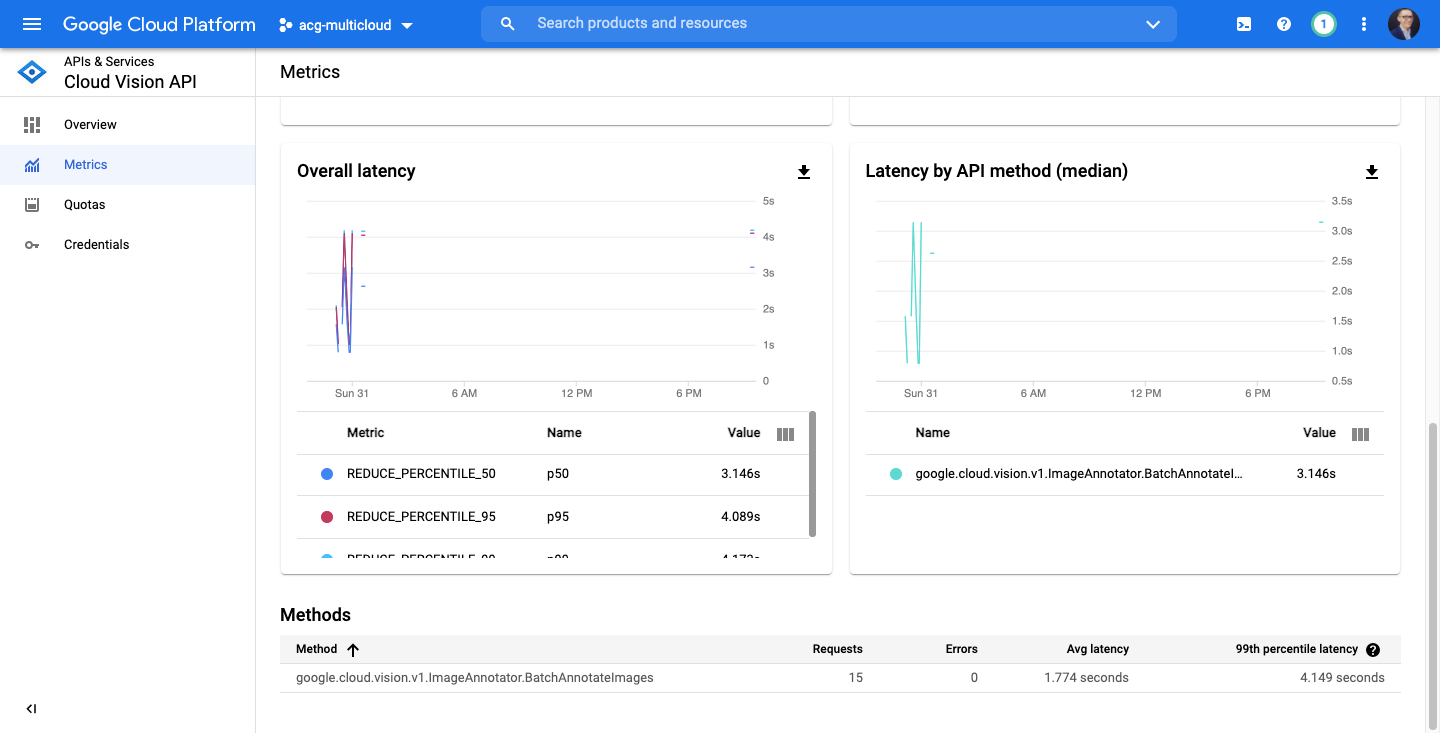The width and height of the screenshot is (1440, 733).
Task: Click the Google Cloud Platform logo
Action: click(x=159, y=24)
